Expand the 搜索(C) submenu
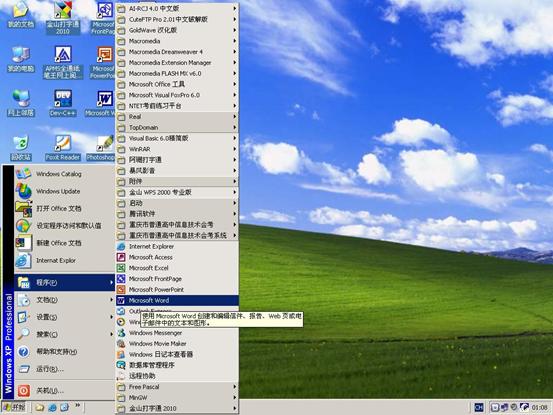553x415 pixels. [65, 334]
